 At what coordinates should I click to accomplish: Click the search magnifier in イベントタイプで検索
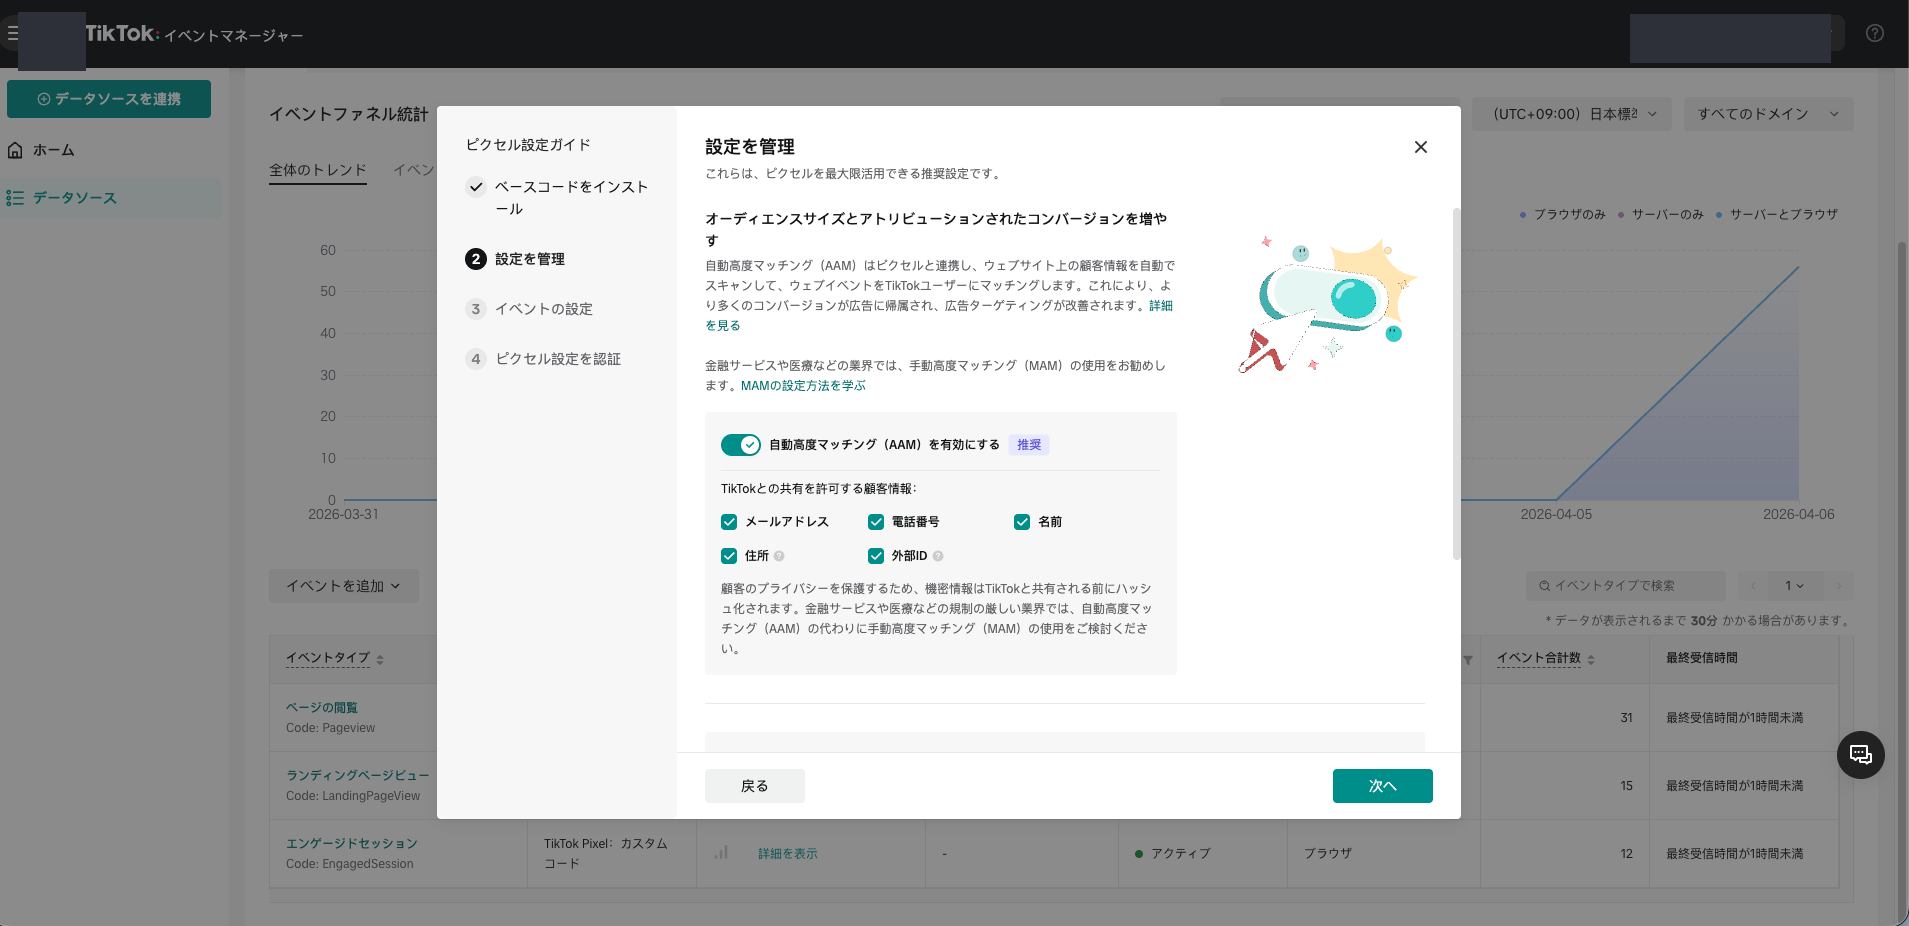tap(1543, 585)
